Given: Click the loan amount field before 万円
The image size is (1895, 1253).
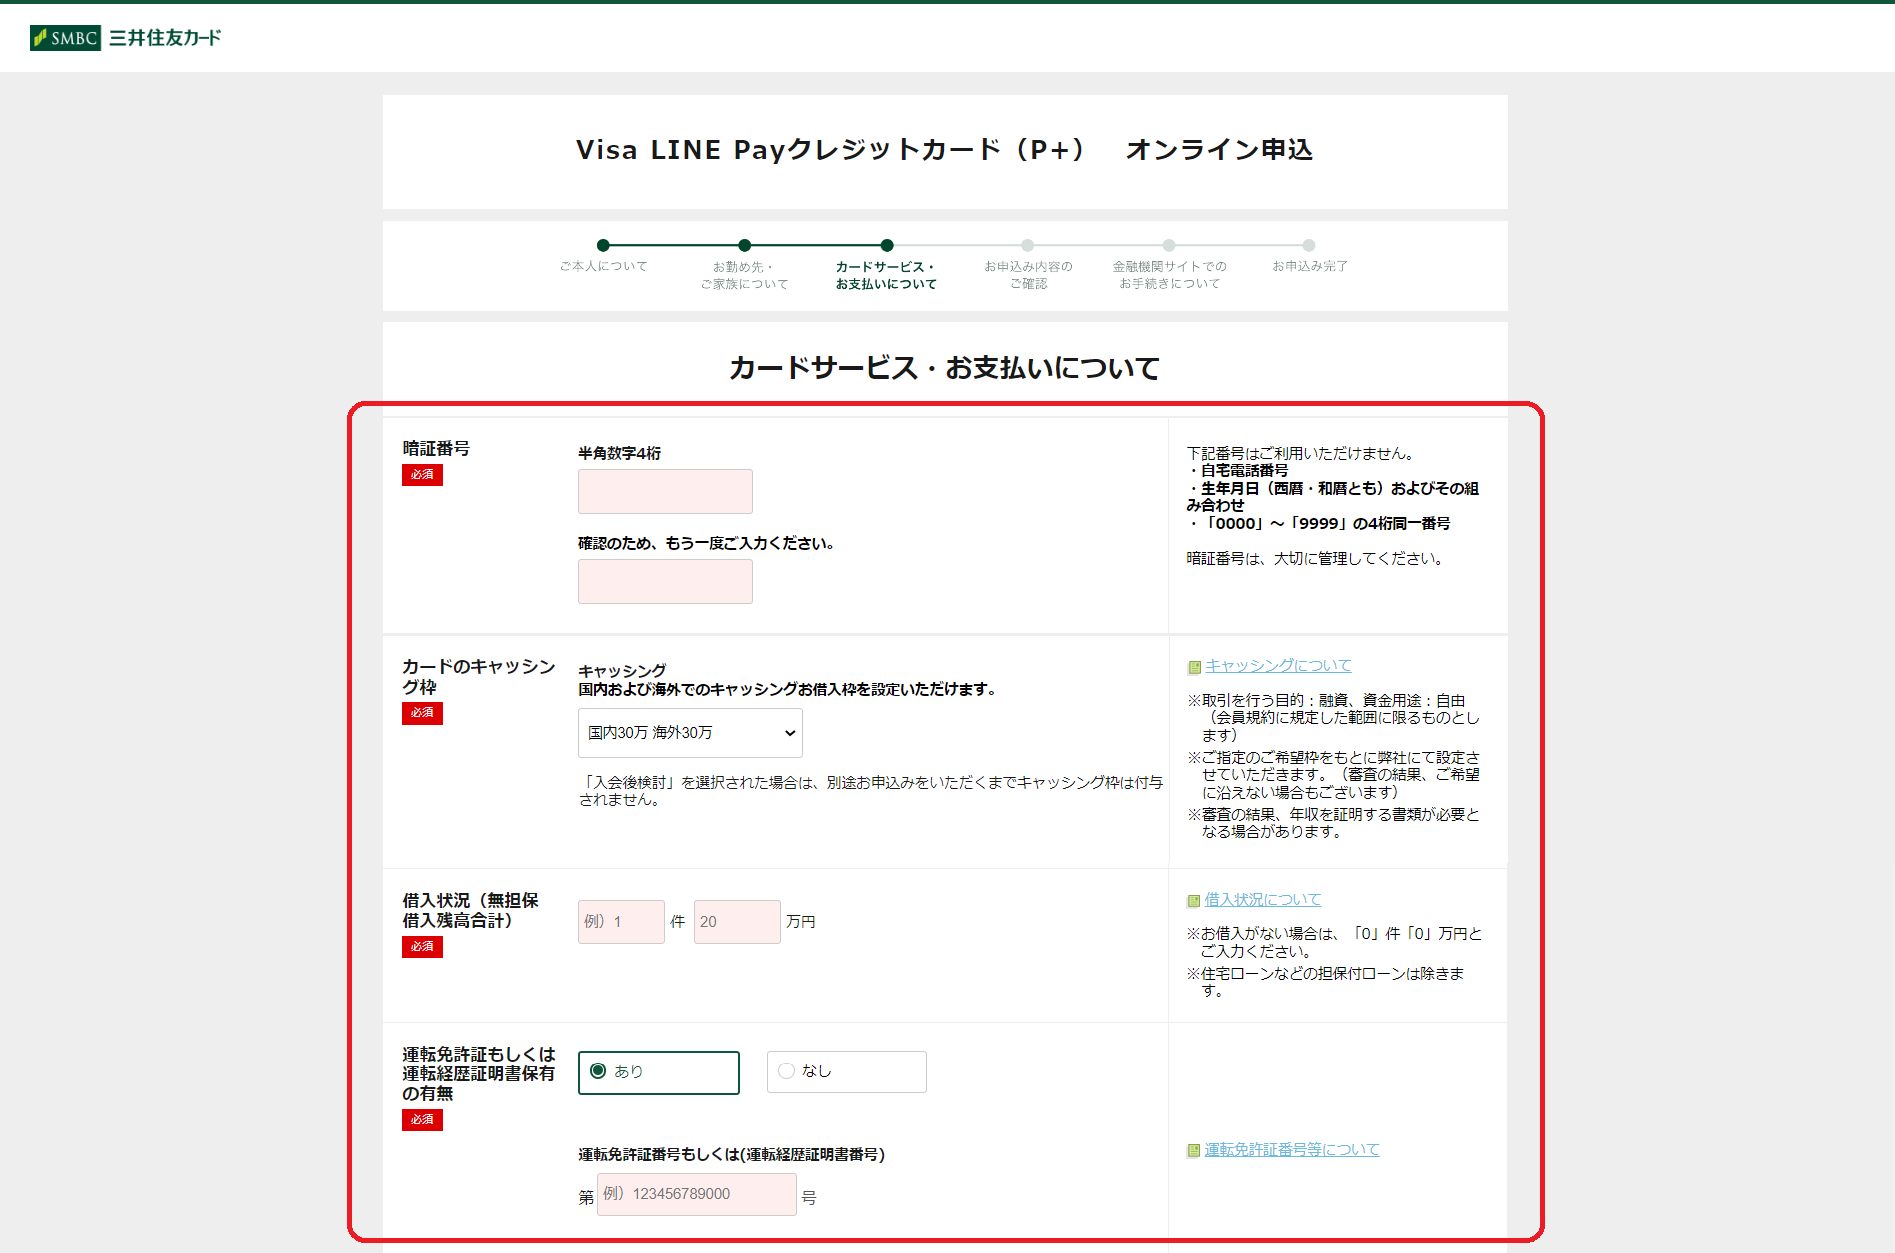Looking at the screenshot, I should coord(737,922).
